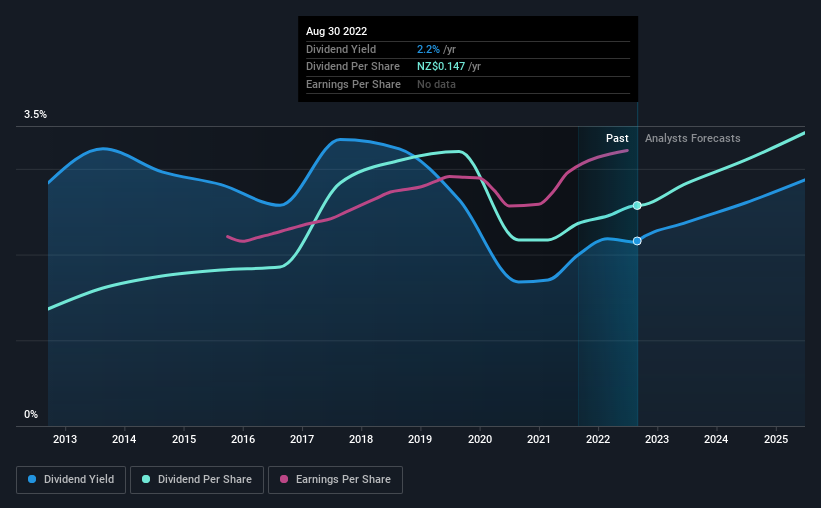Click the 'No data' earnings value
This screenshot has height=508, width=821.
pyautogui.click(x=436, y=84)
